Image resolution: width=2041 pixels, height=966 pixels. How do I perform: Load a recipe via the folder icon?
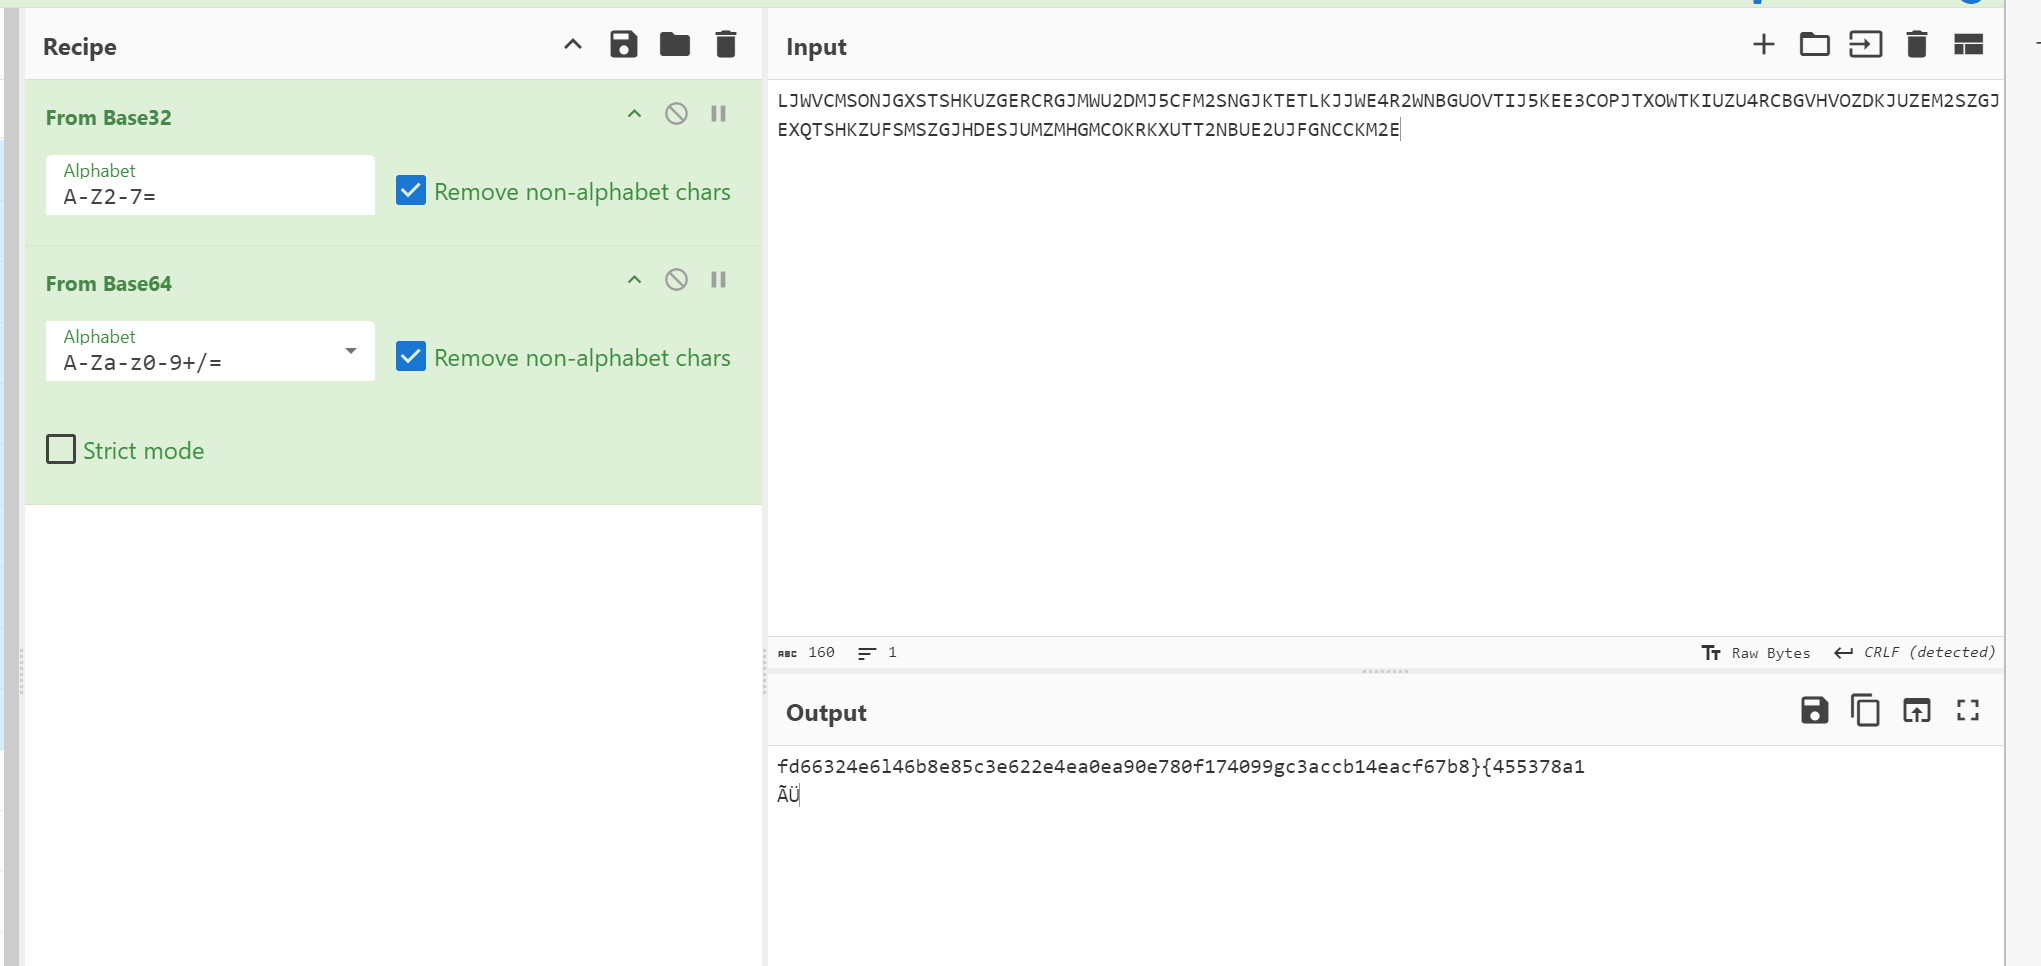[675, 45]
